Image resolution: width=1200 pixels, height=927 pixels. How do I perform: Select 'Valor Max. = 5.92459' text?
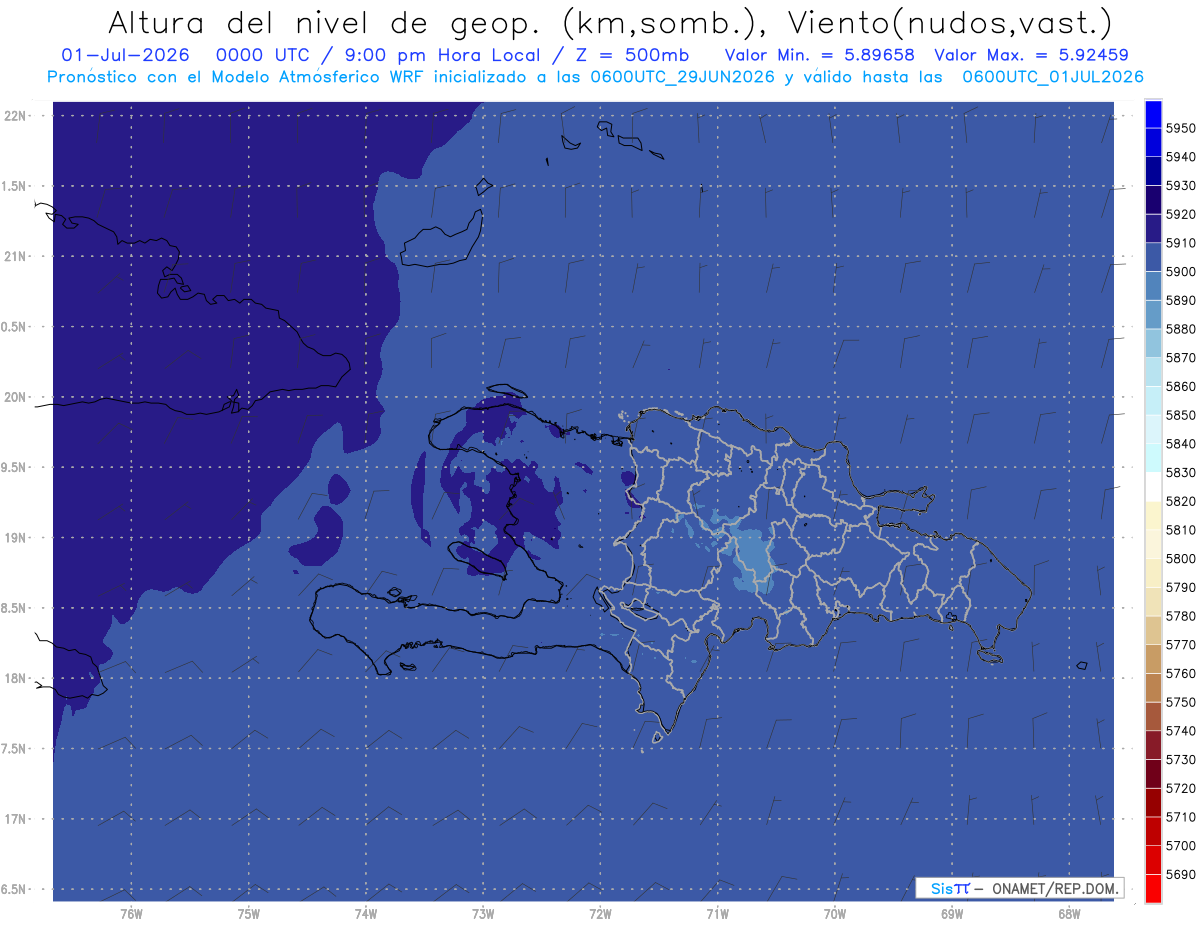coord(1029,55)
